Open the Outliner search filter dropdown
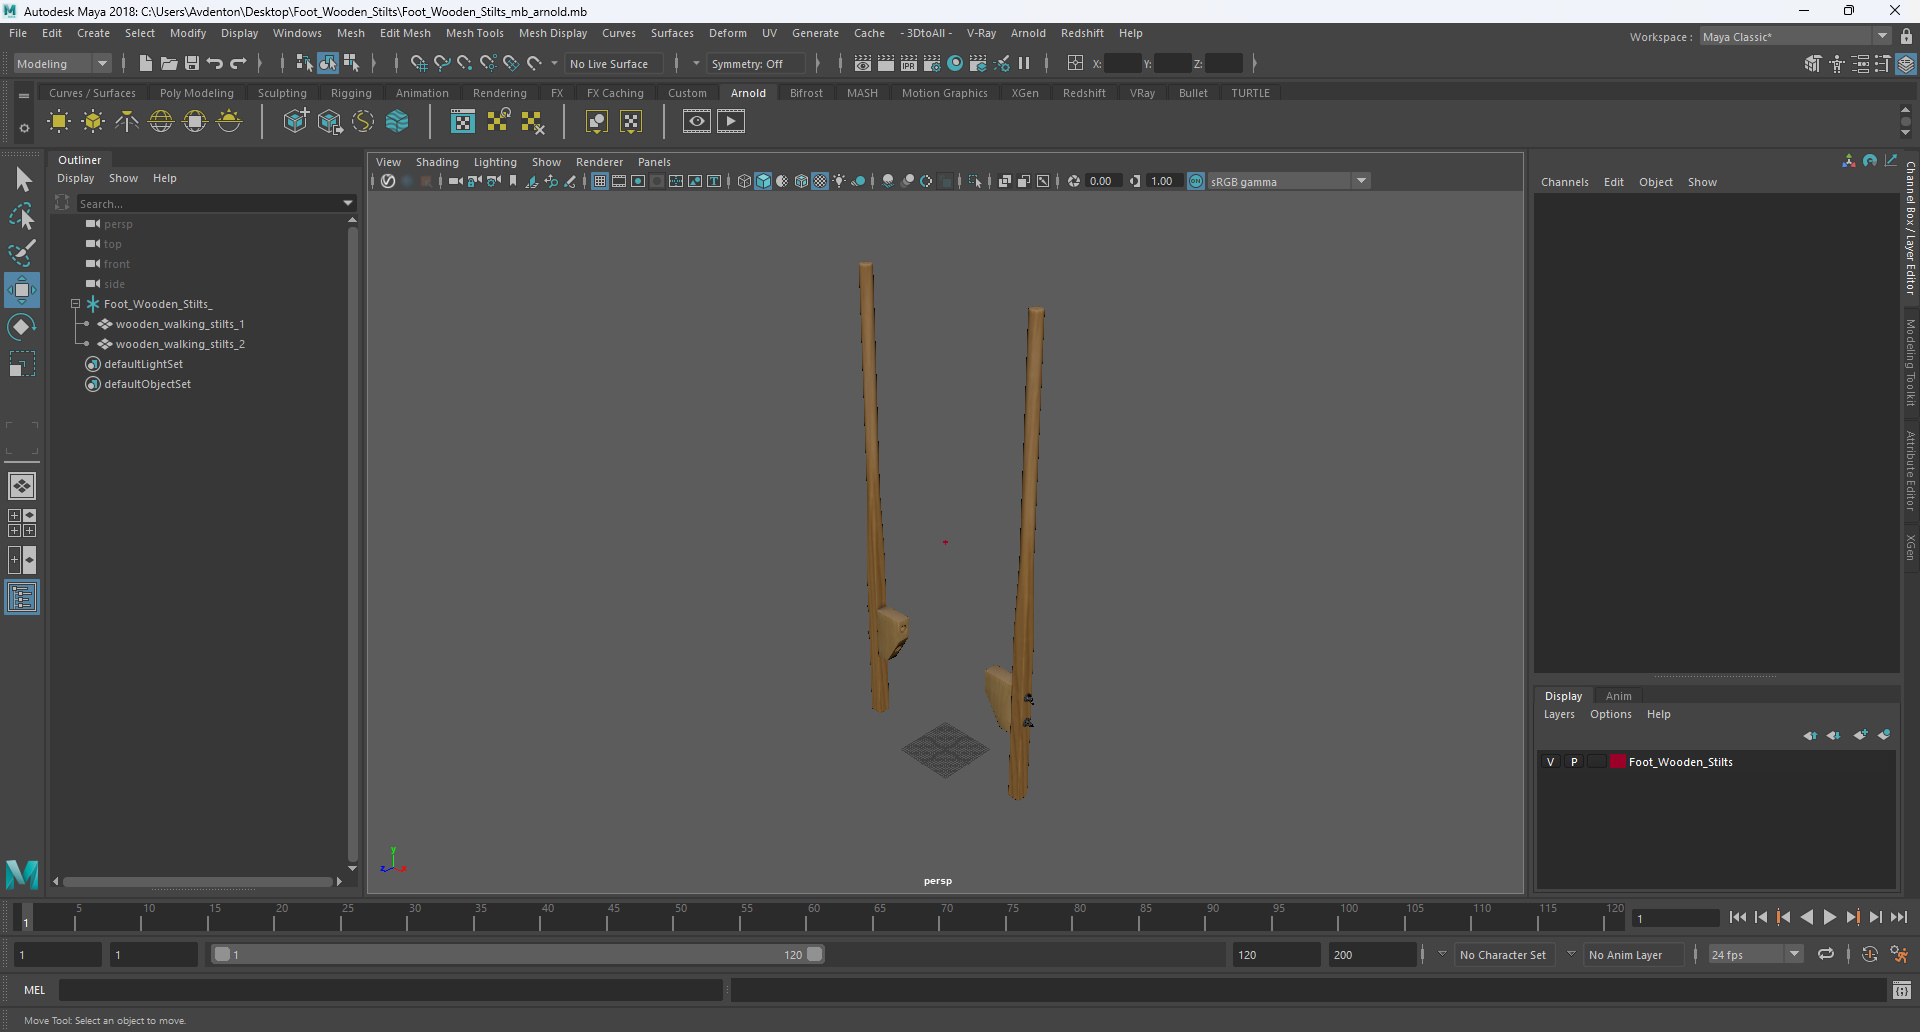The width and height of the screenshot is (1920, 1032). pos(348,203)
